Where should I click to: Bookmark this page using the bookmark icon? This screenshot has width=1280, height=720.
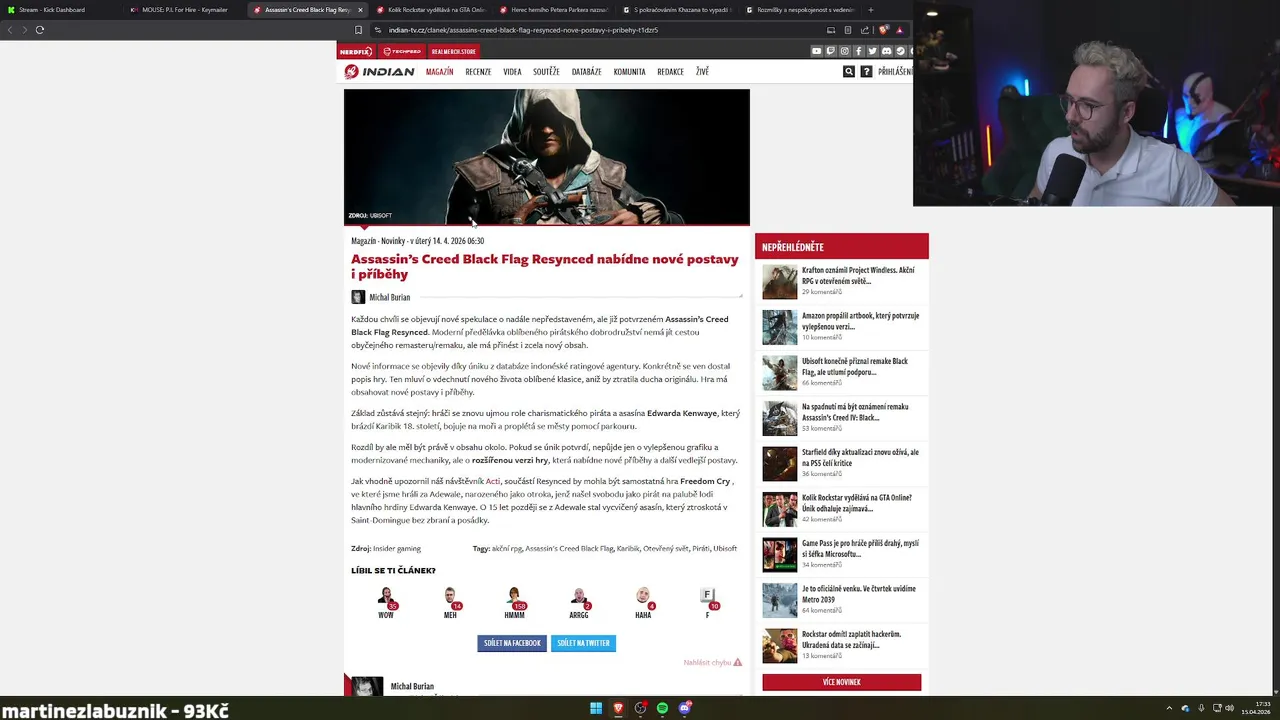click(358, 30)
